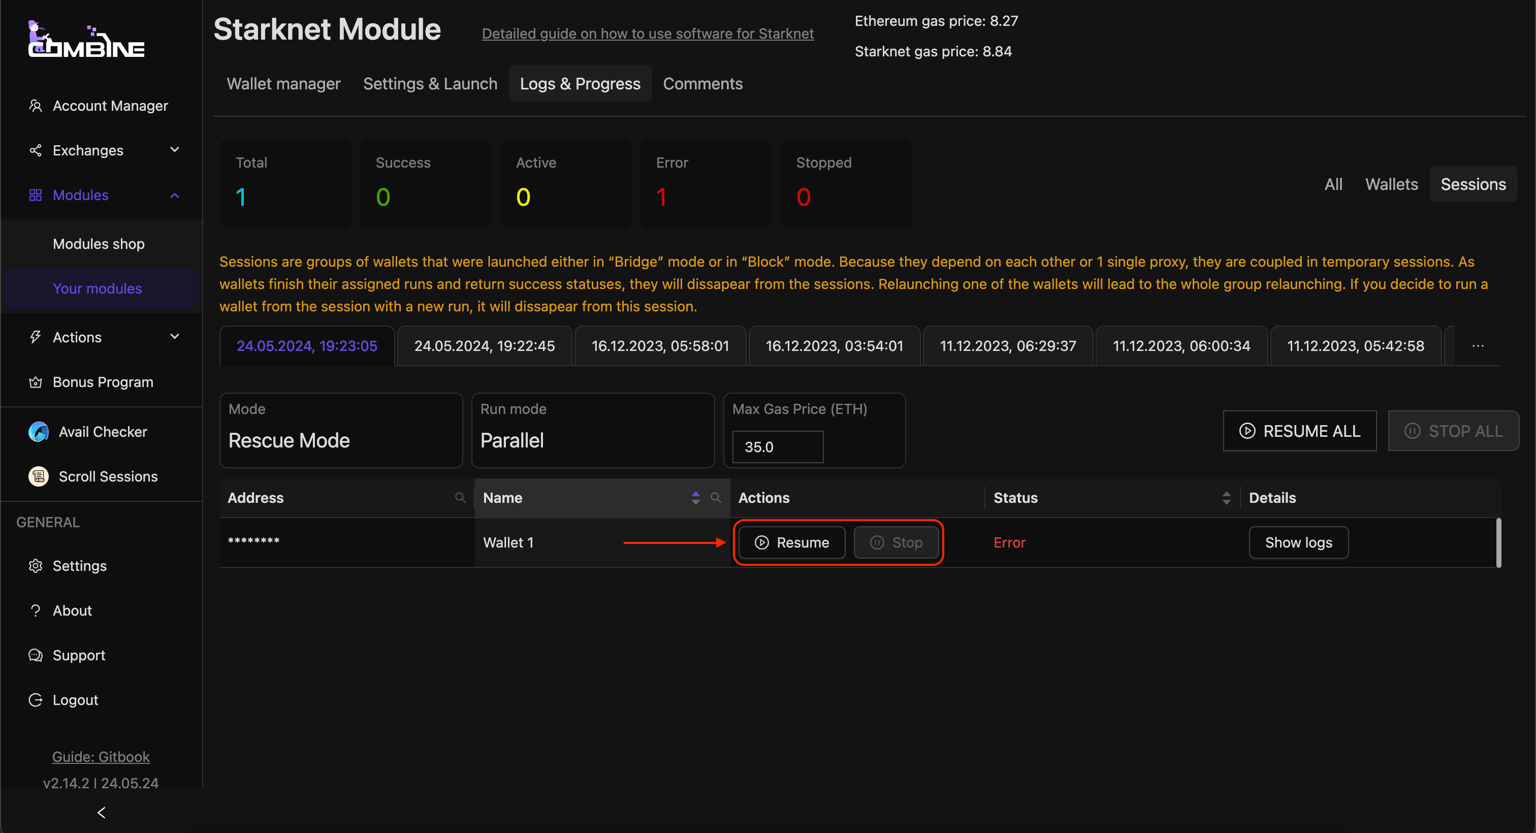Click the Max Gas Price input field

click(x=778, y=447)
